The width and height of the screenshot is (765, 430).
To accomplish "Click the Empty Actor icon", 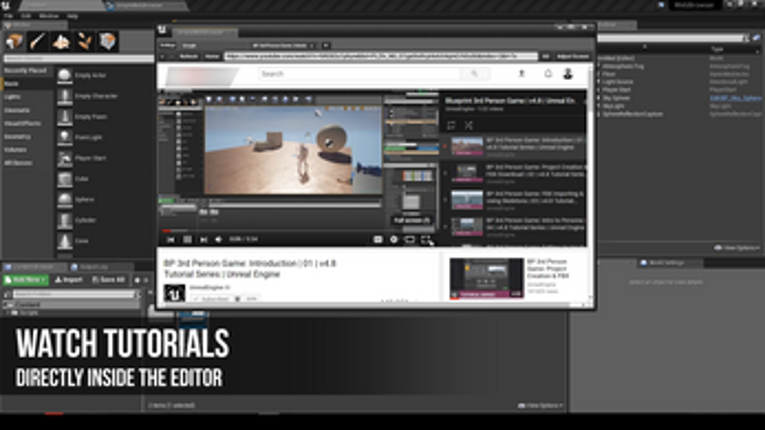I will pos(64,76).
